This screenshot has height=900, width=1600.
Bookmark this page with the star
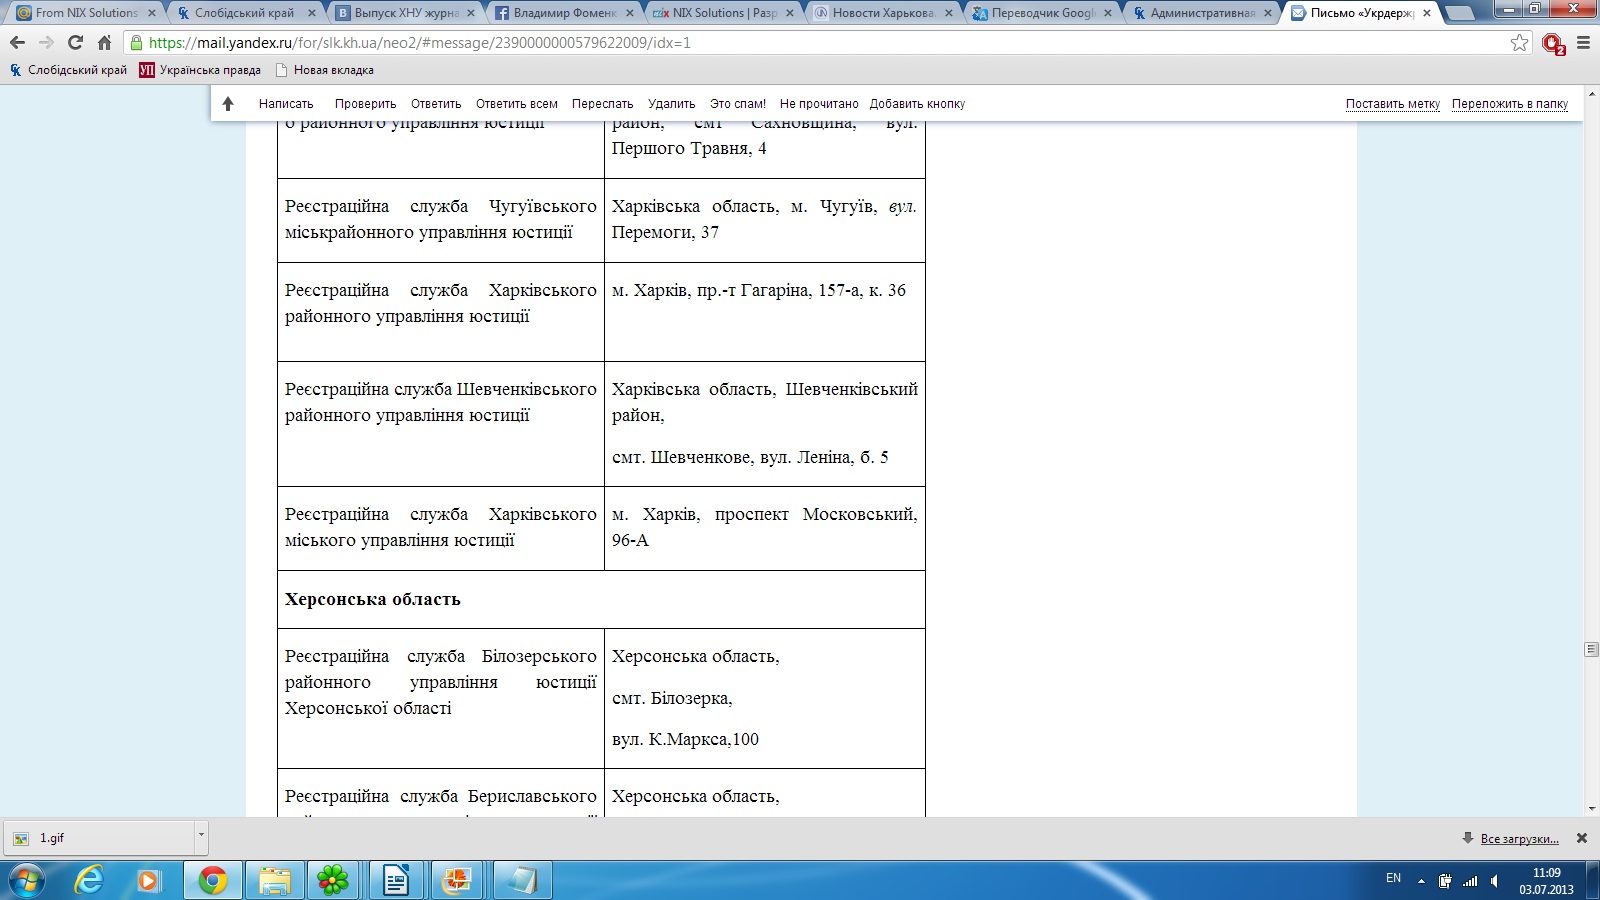click(1519, 43)
